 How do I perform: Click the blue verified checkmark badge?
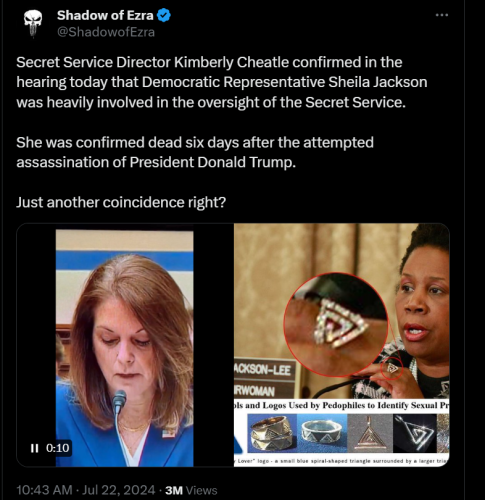pyautogui.click(x=164, y=15)
